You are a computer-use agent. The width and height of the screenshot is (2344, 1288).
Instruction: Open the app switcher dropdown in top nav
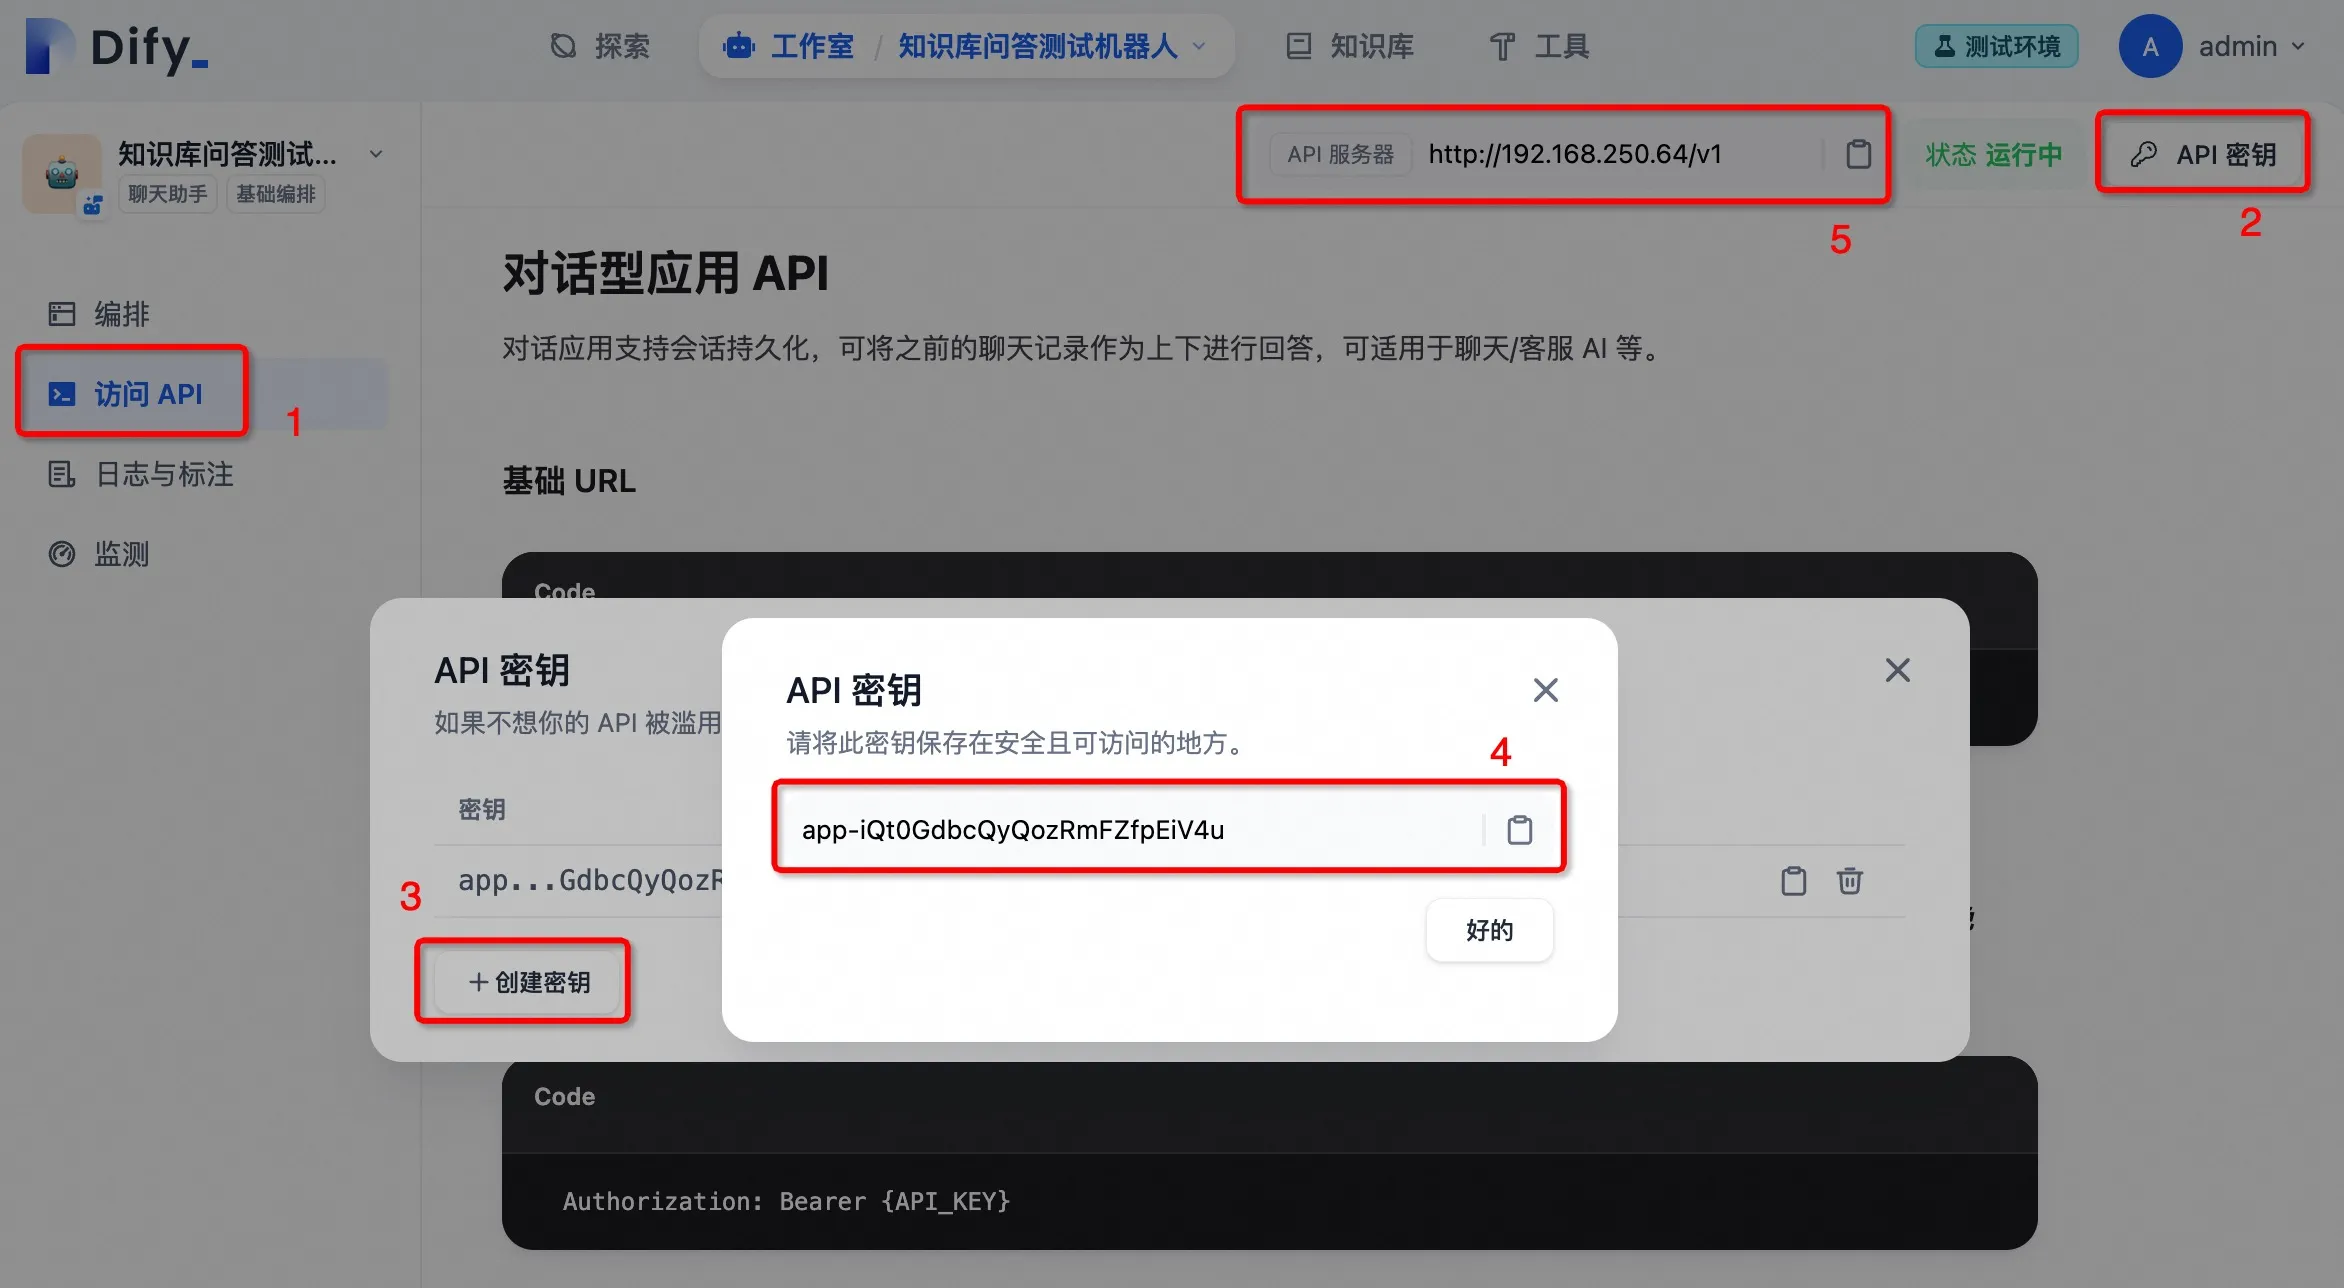point(1199,47)
